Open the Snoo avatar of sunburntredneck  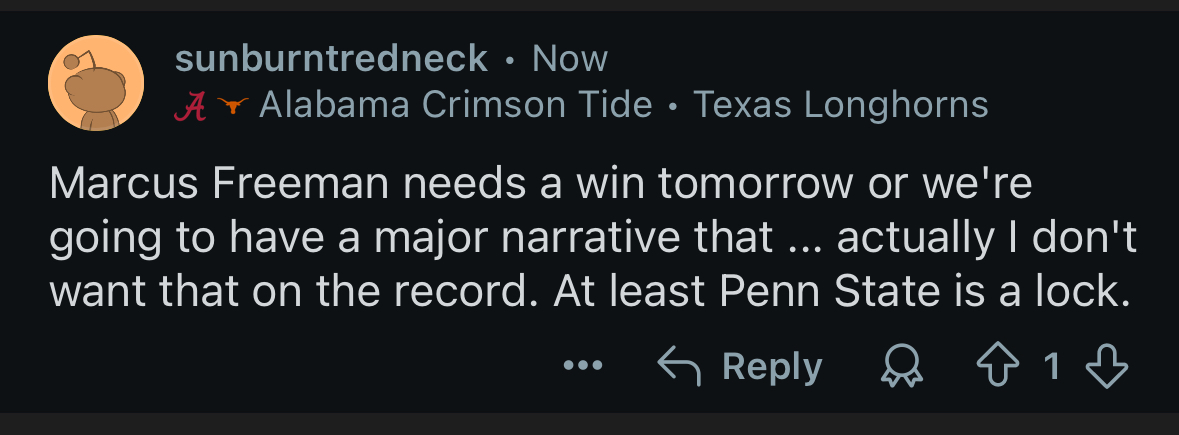pyautogui.click(x=96, y=83)
